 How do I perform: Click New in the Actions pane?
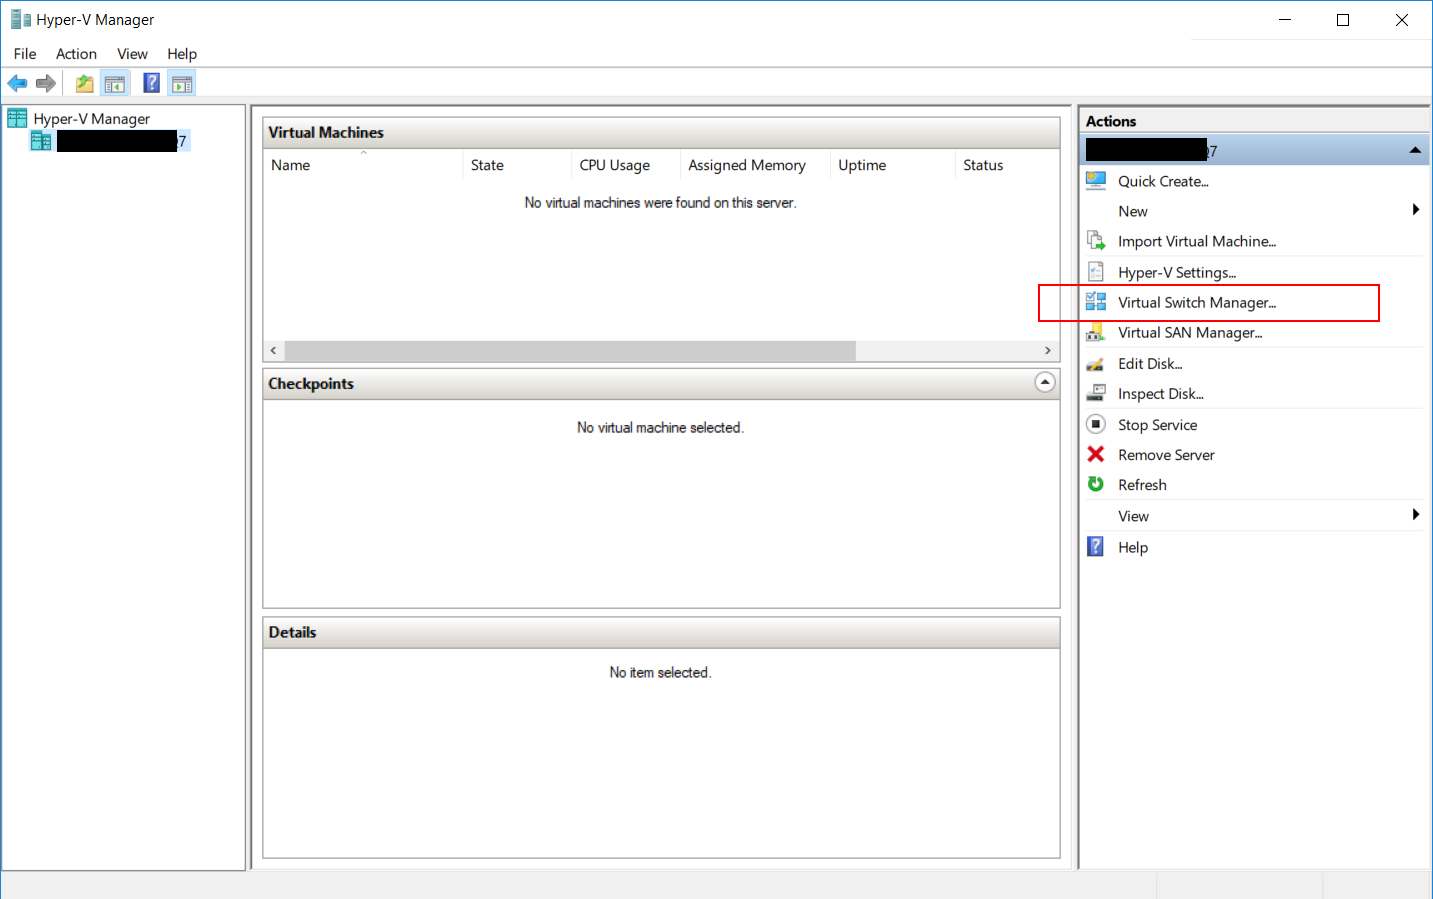[x=1133, y=211]
